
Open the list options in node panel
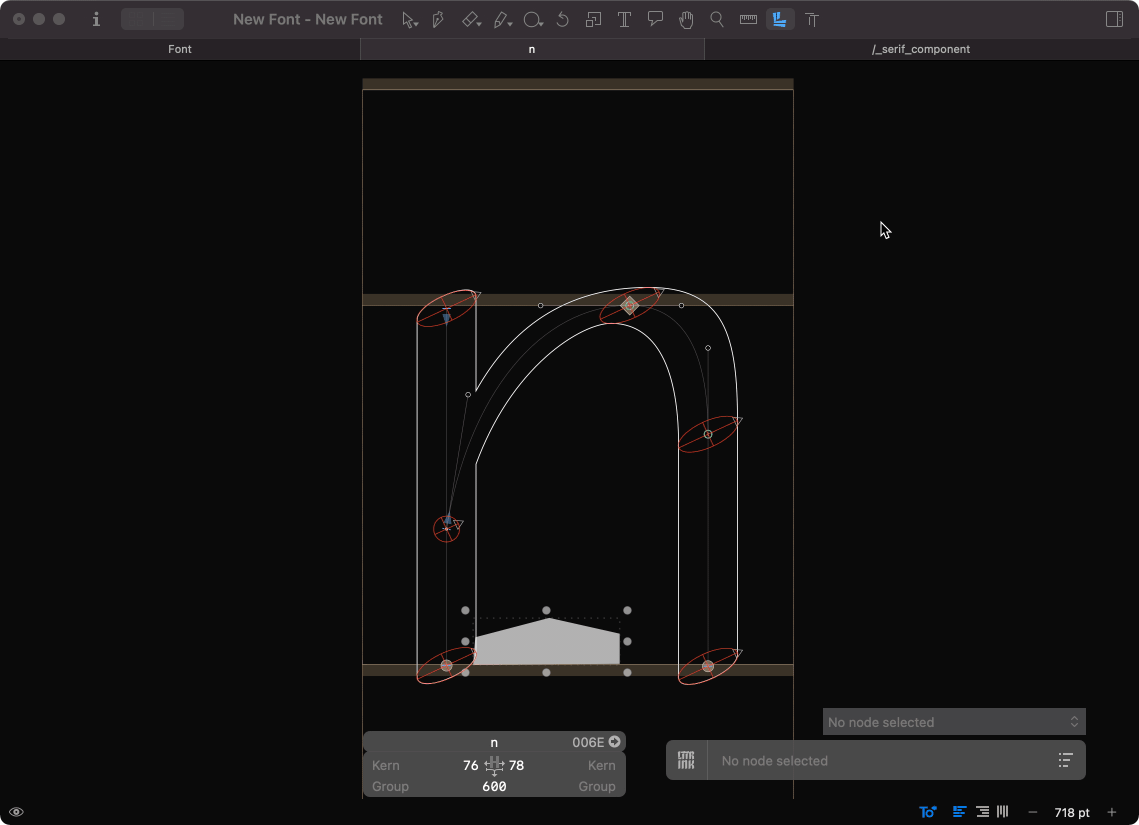1065,761
